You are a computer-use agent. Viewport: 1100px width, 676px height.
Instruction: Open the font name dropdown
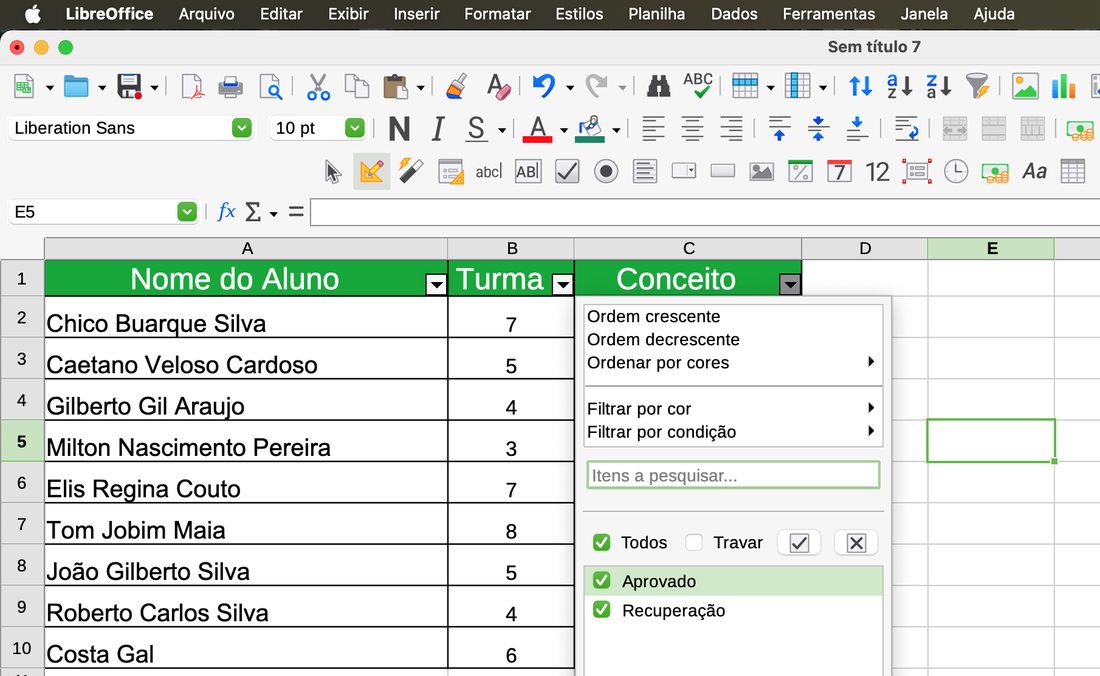tap(241, 128)
